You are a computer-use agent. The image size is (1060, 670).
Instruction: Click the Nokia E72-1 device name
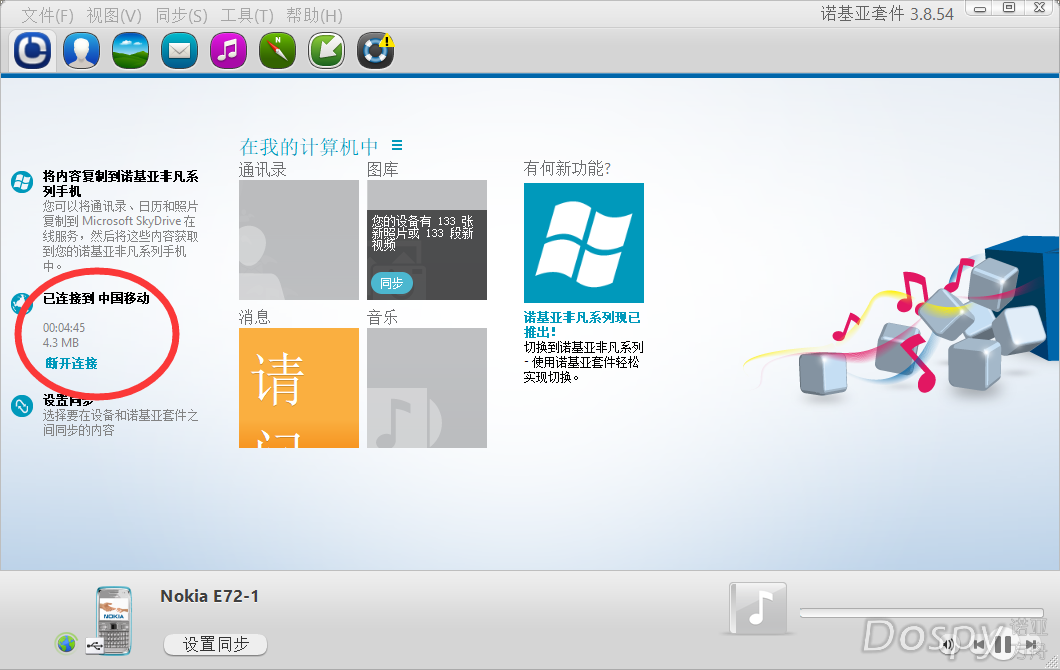pyautogui.click(x=210, y=596)
